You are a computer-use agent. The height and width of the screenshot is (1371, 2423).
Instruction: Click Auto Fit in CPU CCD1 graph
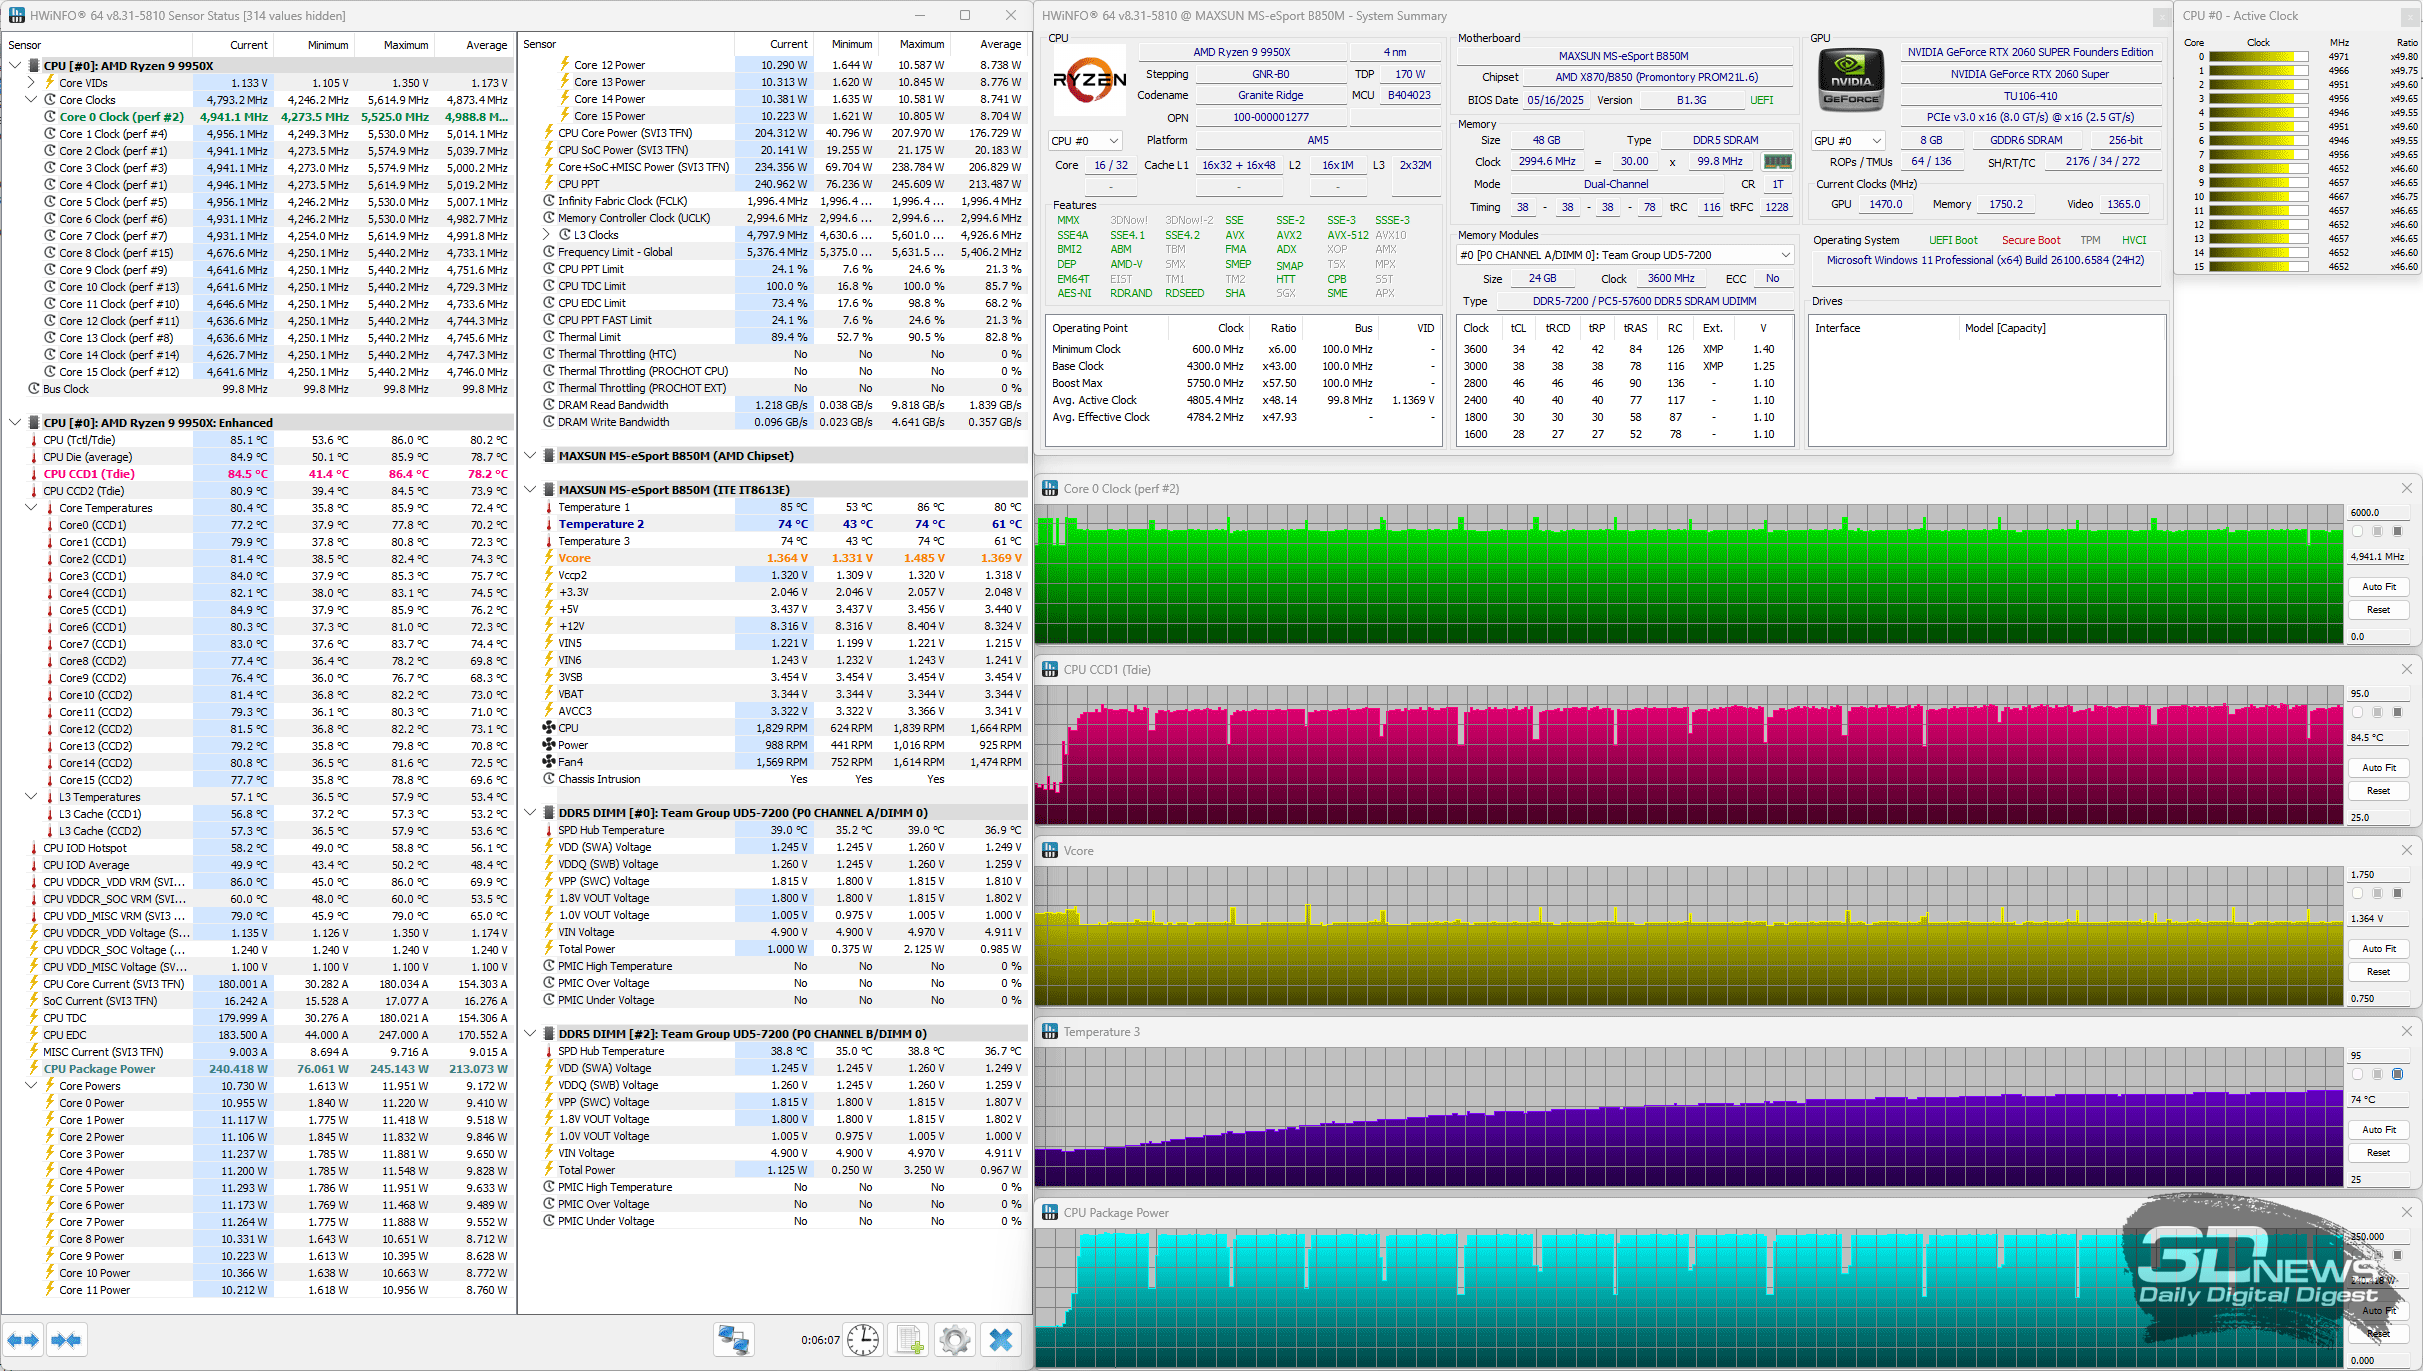pyautogui.click(x=2378, y=768)
